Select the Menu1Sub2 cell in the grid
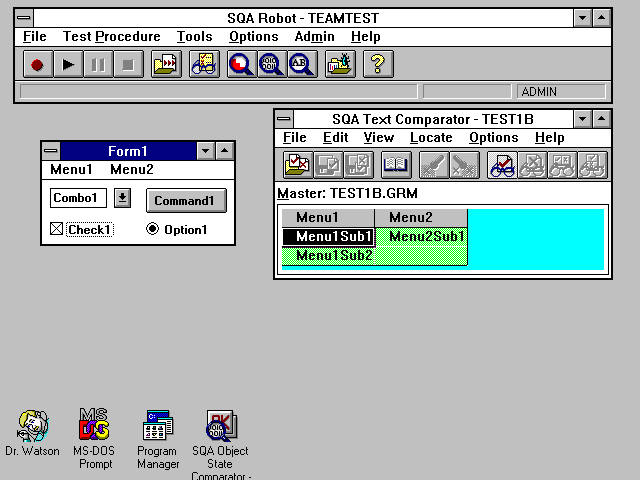This screenshot has width=640, height=480. pos(328,256)
